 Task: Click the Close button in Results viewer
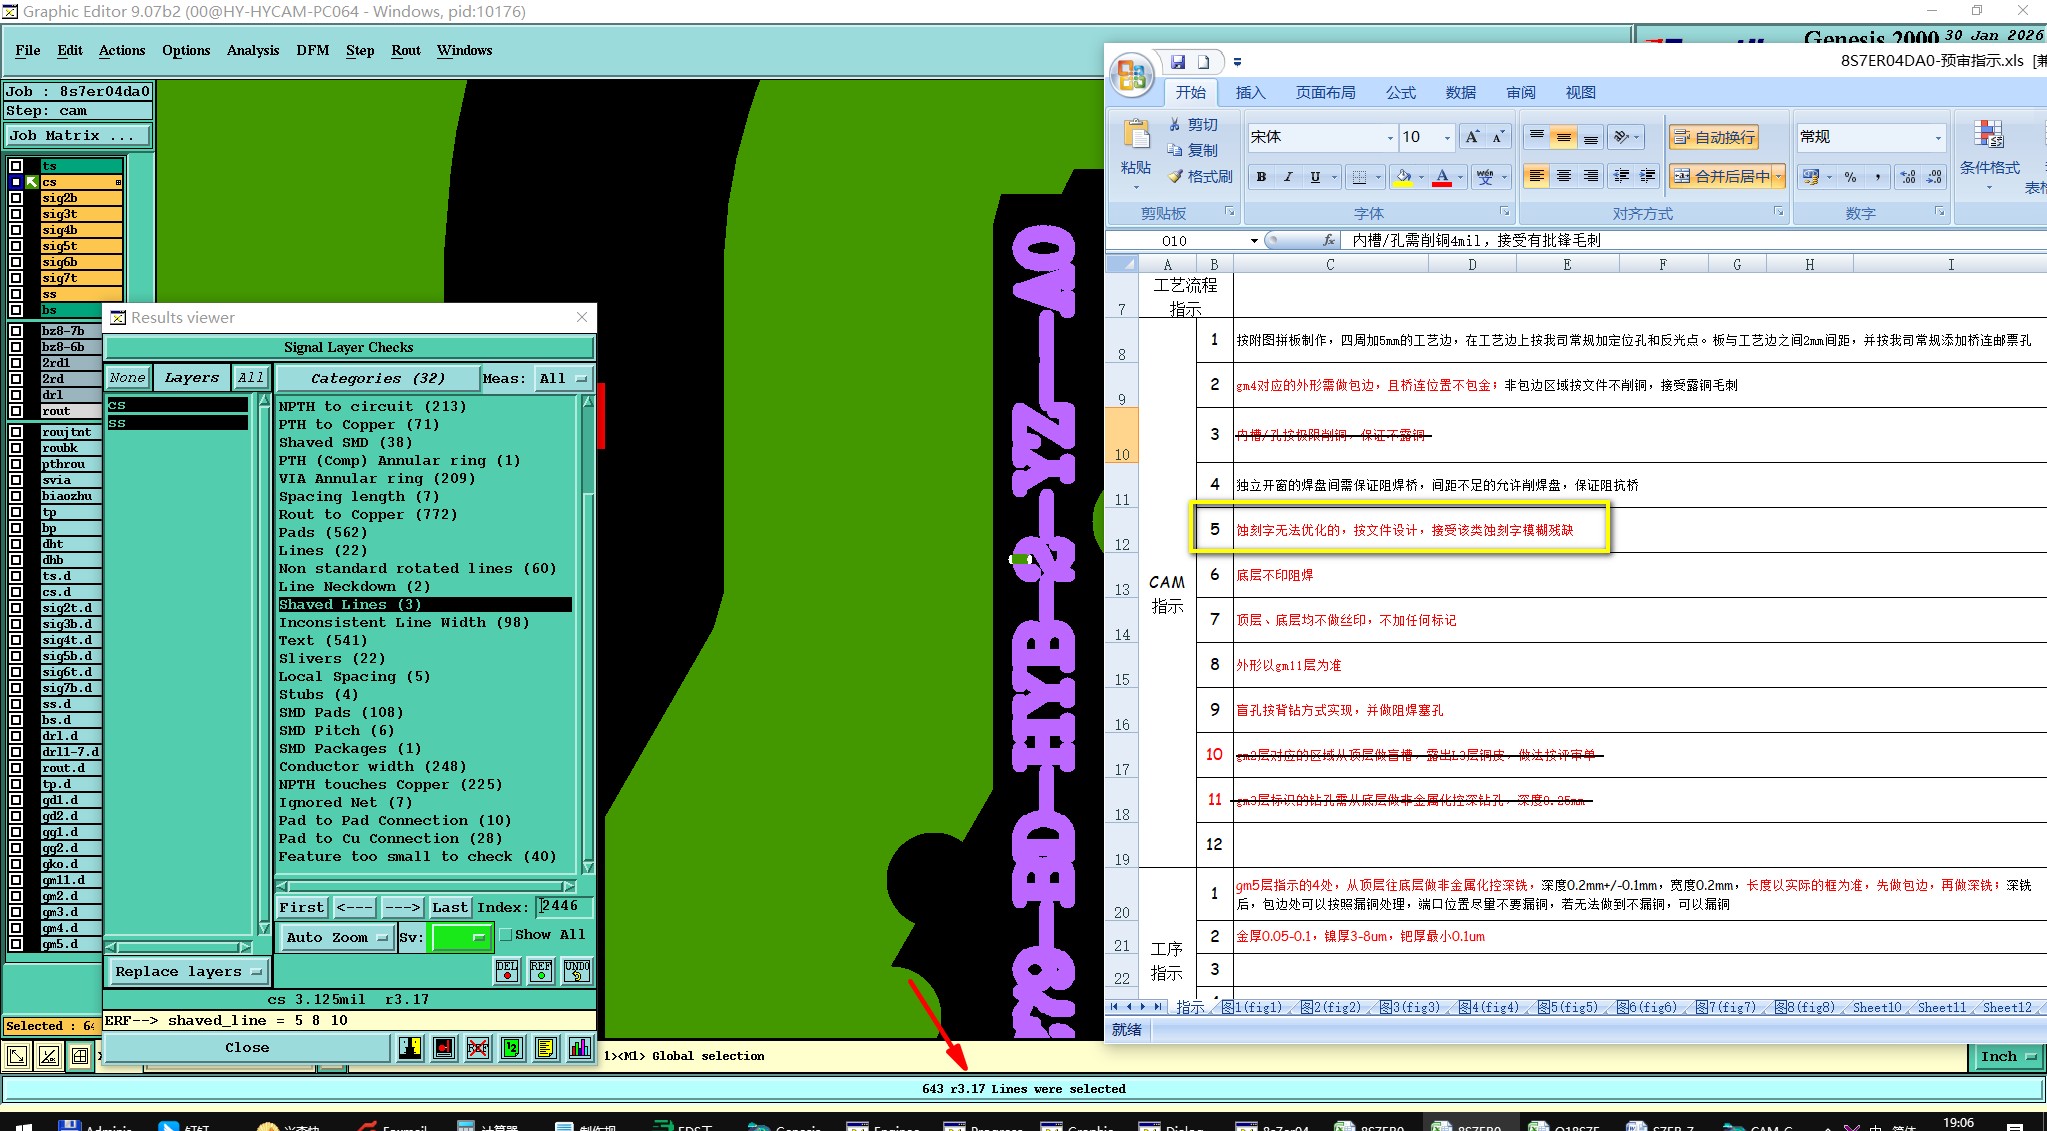coord(247,1048)
